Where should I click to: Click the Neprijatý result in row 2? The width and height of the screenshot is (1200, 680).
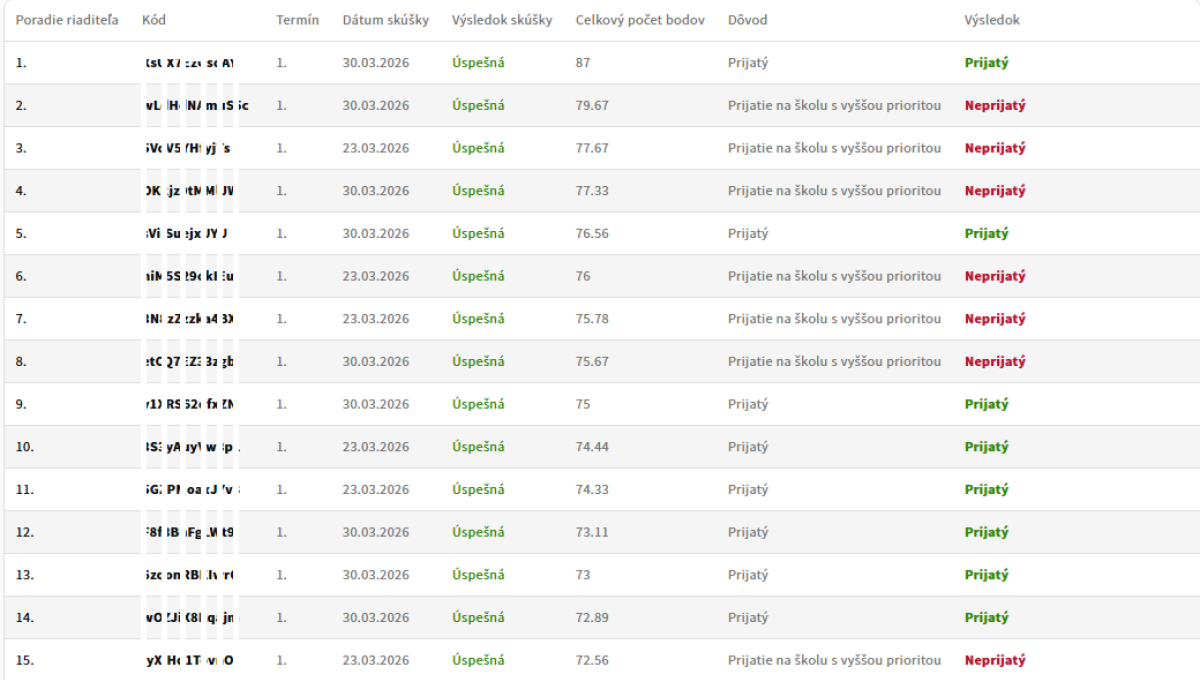click(995, 105)
